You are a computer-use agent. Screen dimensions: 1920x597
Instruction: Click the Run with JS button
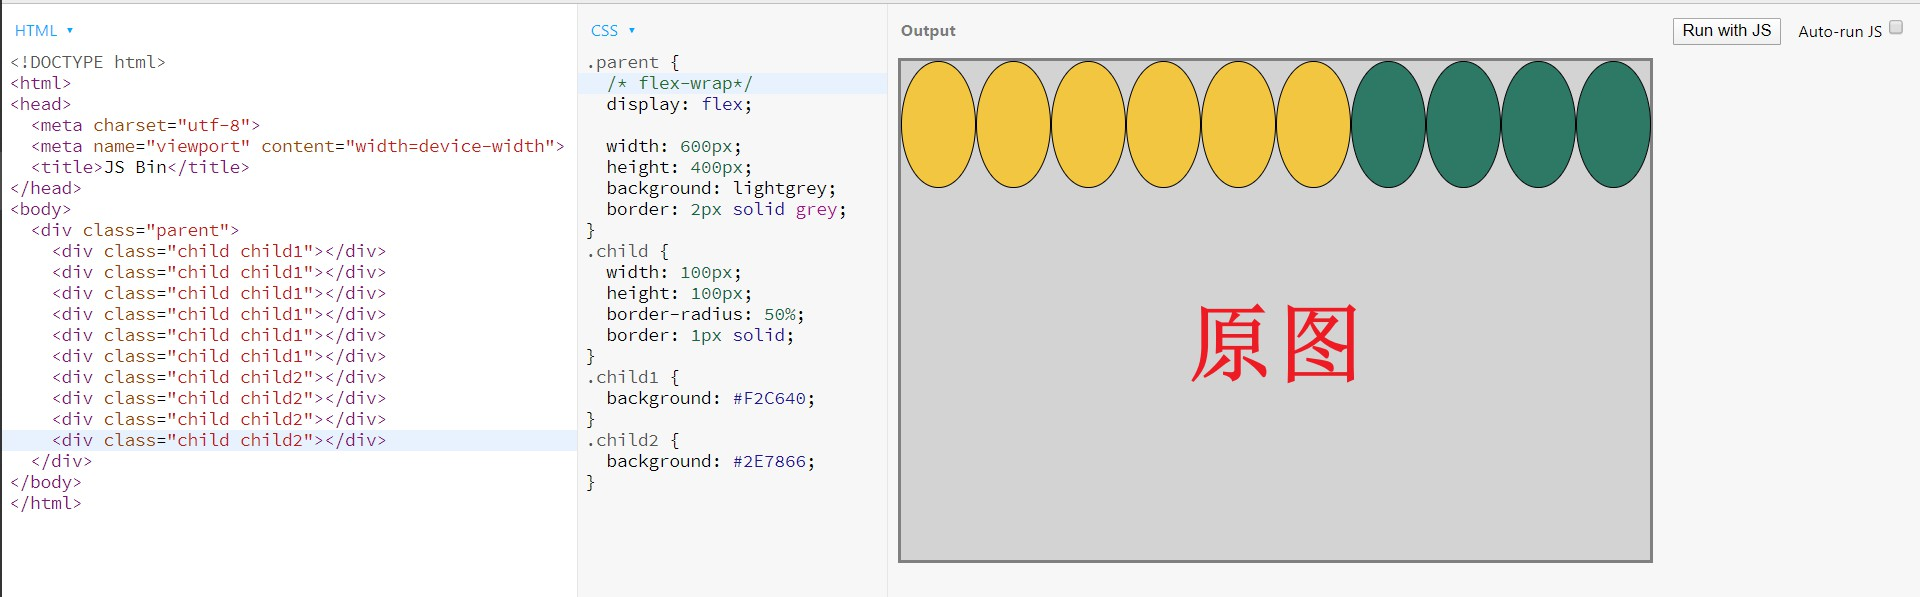coord(1726,31)
